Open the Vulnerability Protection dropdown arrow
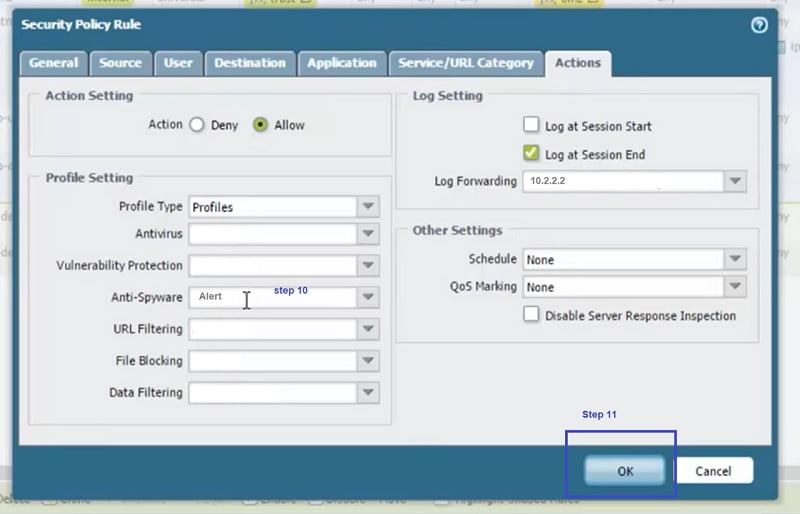Screen dimensions: 800x514 point(368,265)
